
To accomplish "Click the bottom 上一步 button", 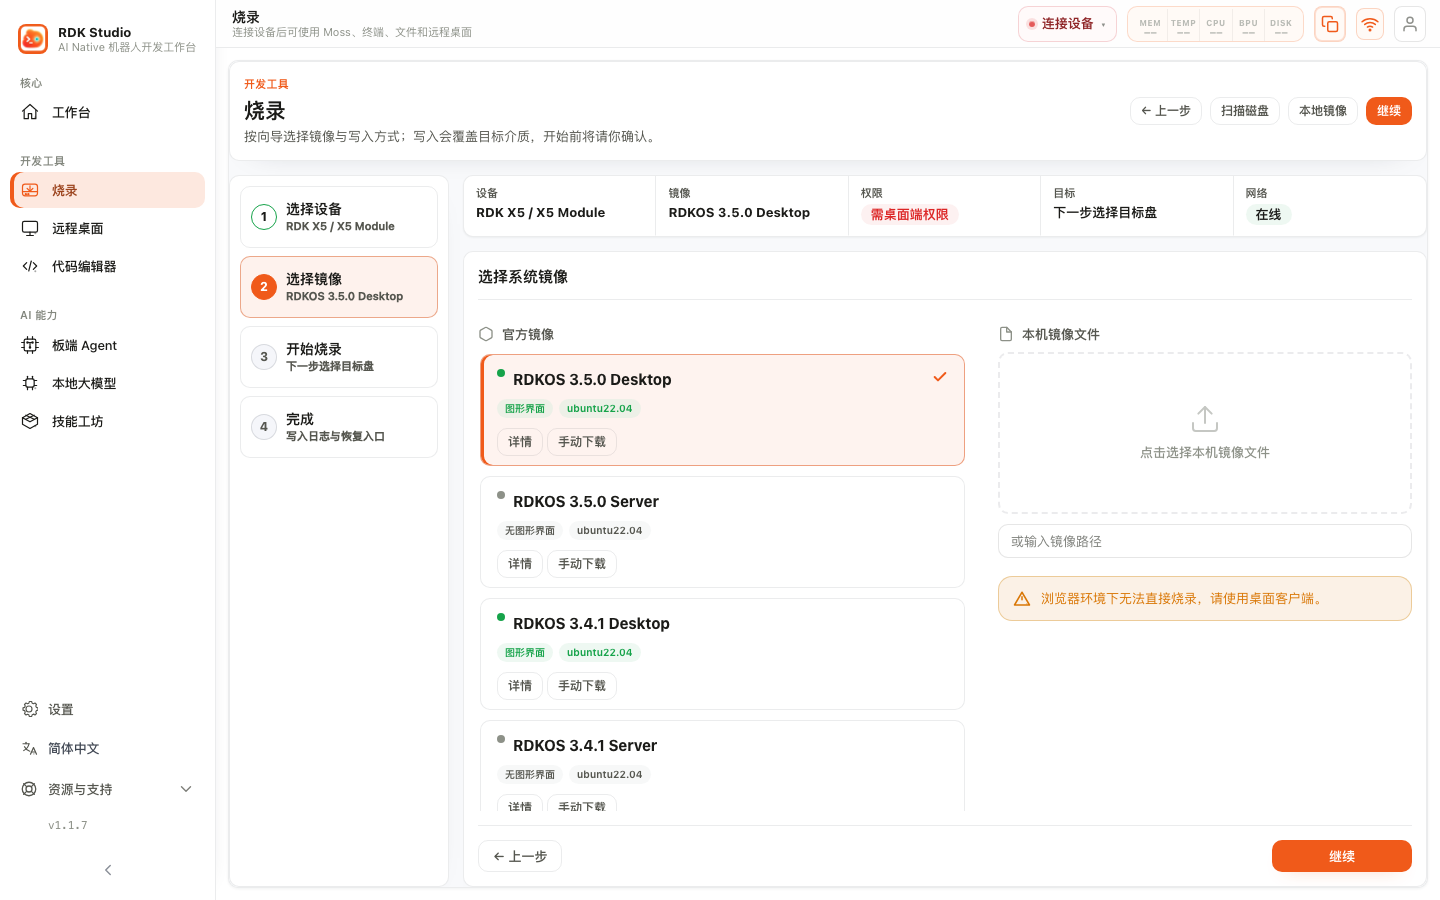I will [x=520, y=856].
